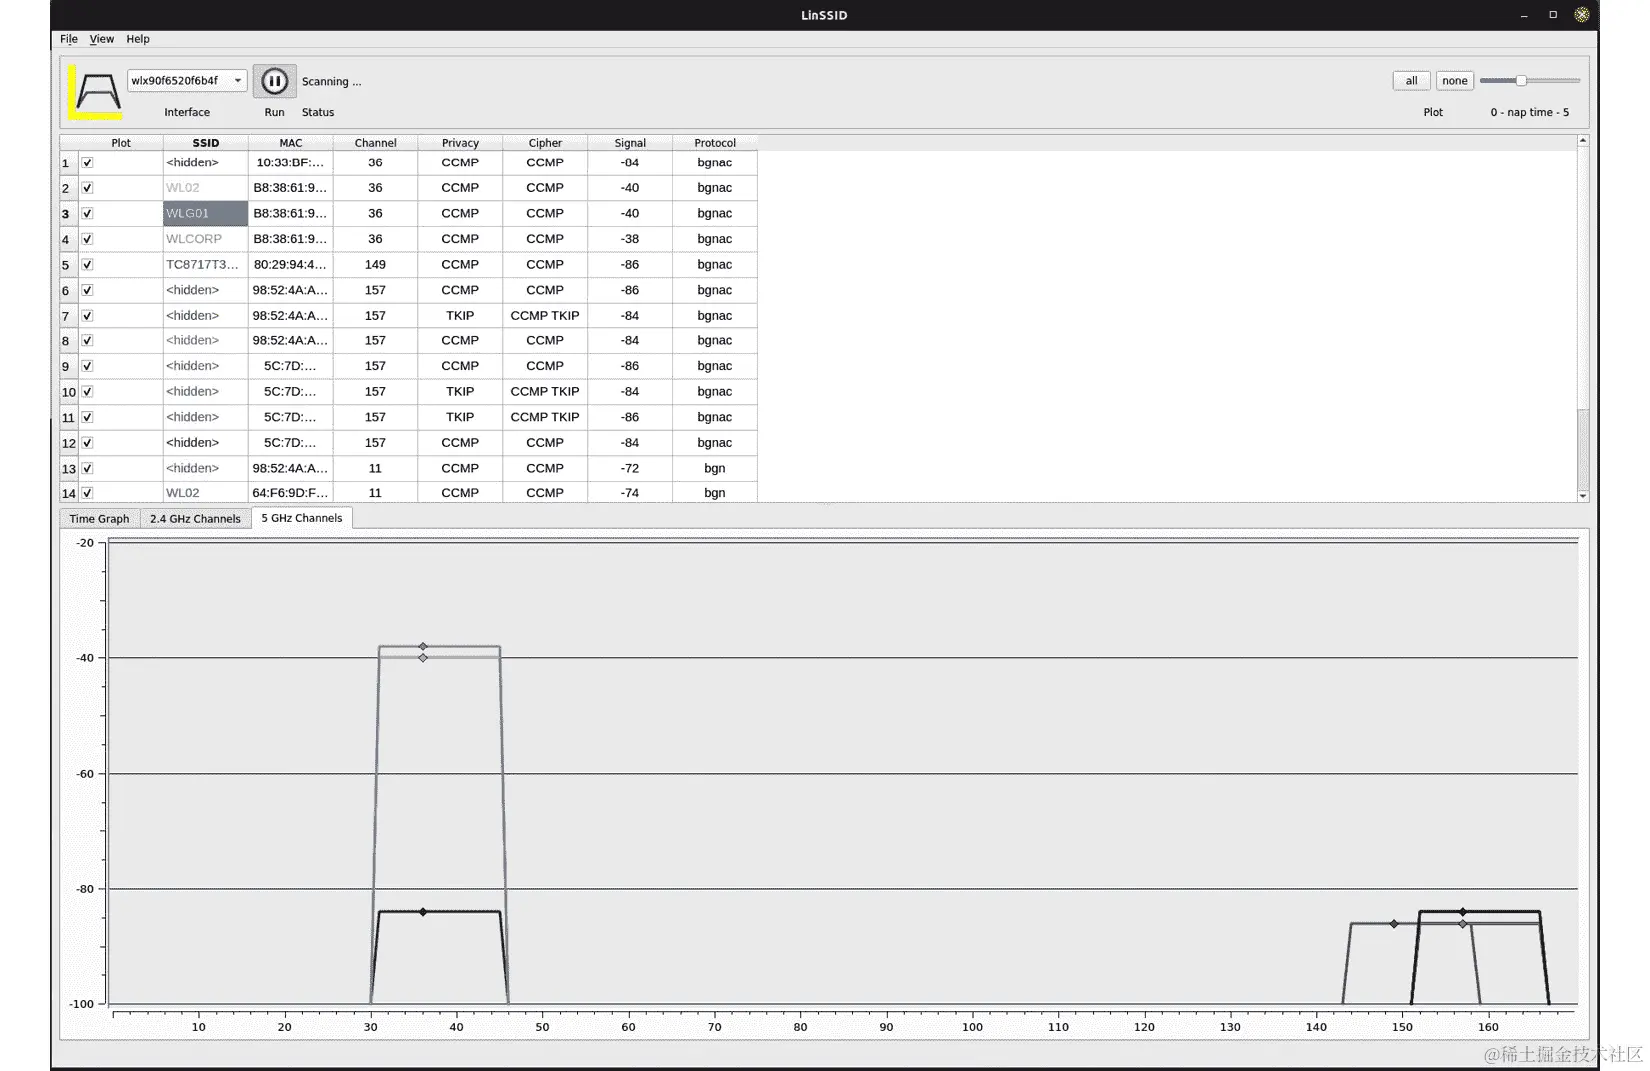
Task: Click the table vertical scrollbar thumb
Action: [1583, 450]
